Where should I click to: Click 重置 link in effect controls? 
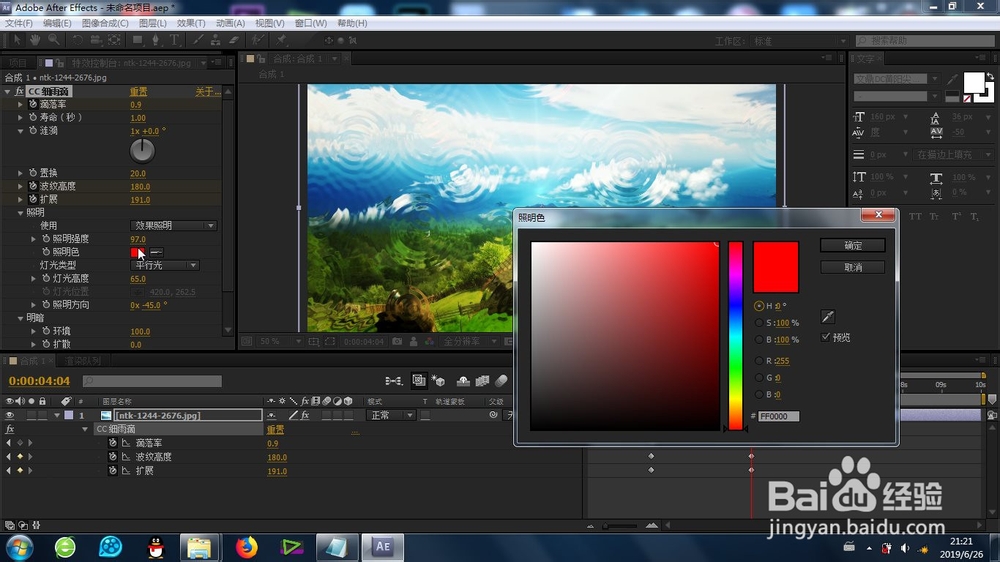(138, 92)
